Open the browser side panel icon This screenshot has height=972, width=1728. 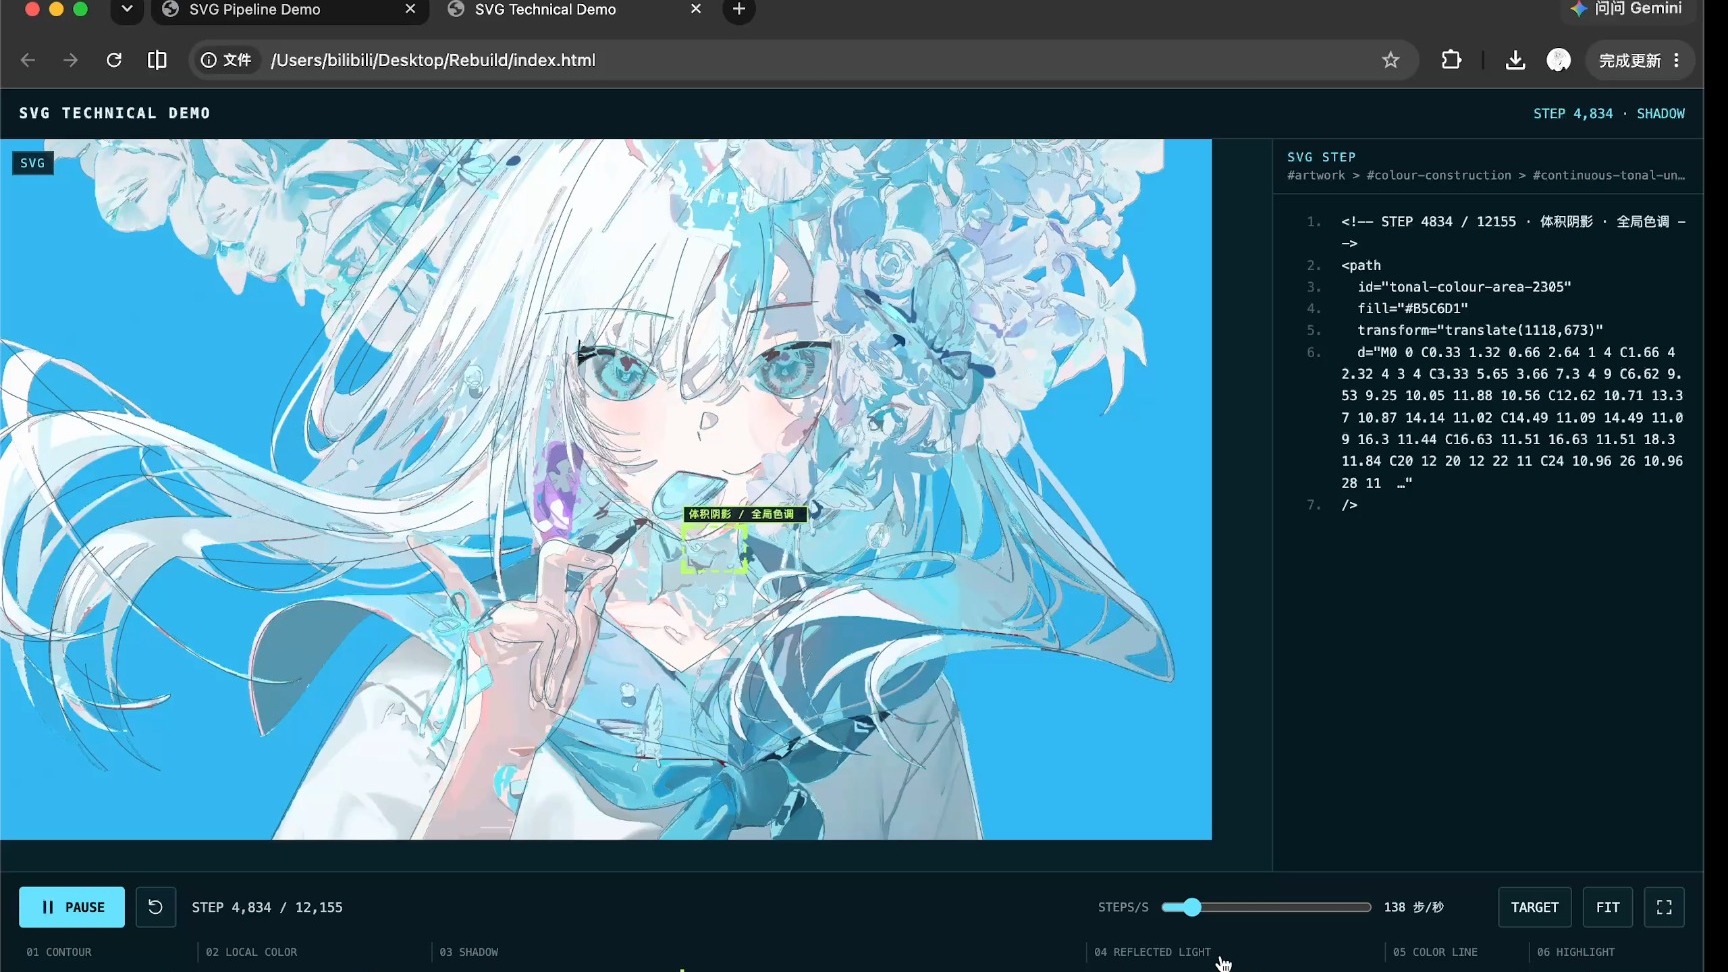click(157, 60)
